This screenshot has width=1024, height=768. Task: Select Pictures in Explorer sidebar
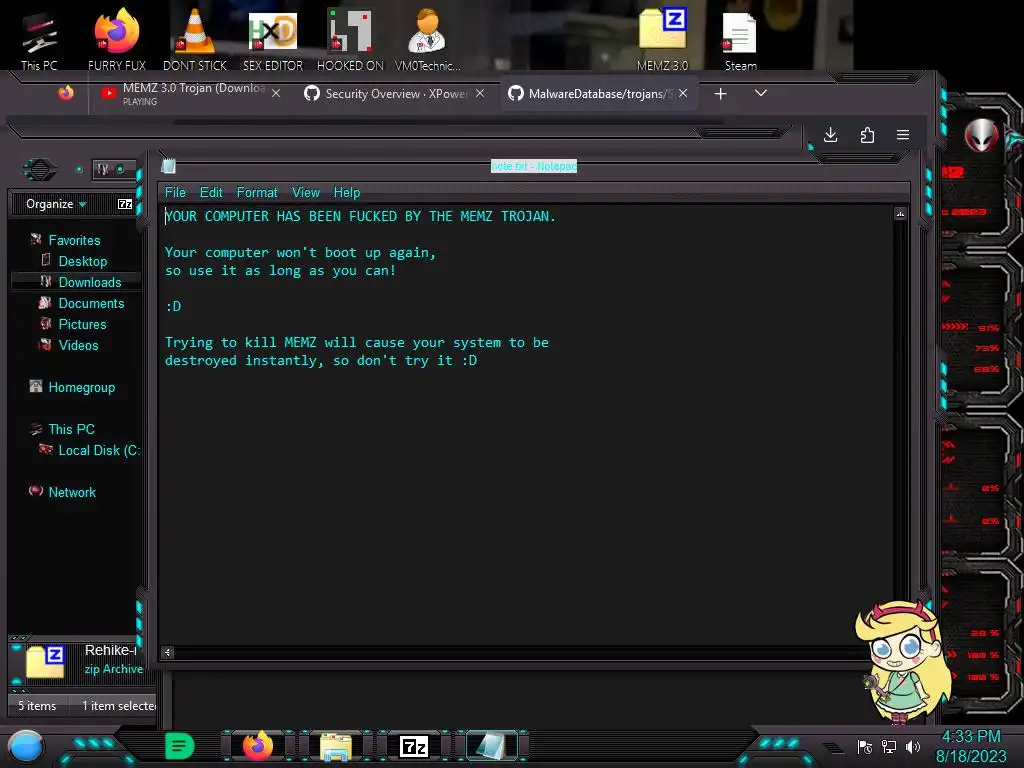pos(82,324)
